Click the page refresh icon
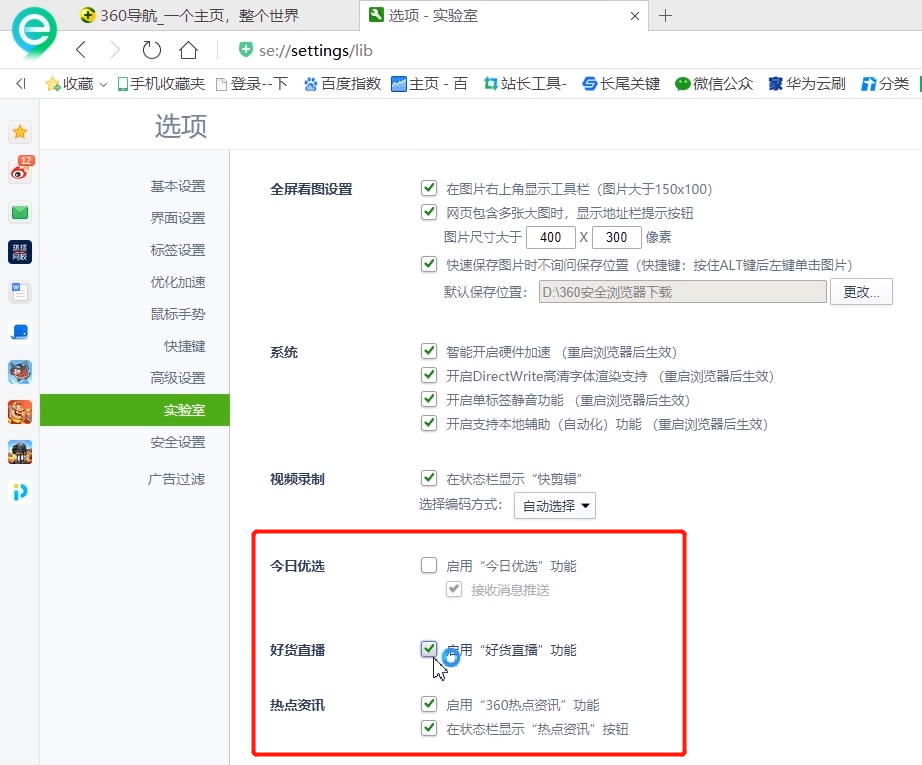This screenshot has height=765, width=922. click(x=151, y=48)
